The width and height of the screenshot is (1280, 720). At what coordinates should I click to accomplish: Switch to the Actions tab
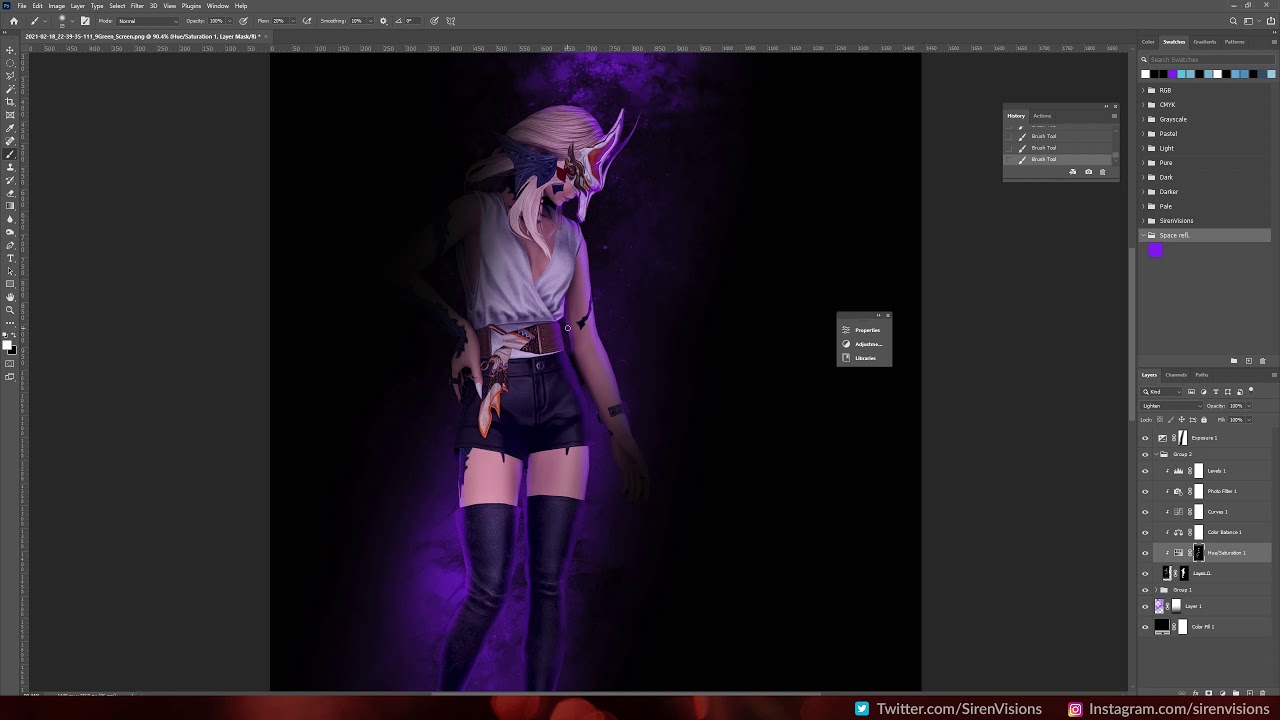tap(1042, 116)
